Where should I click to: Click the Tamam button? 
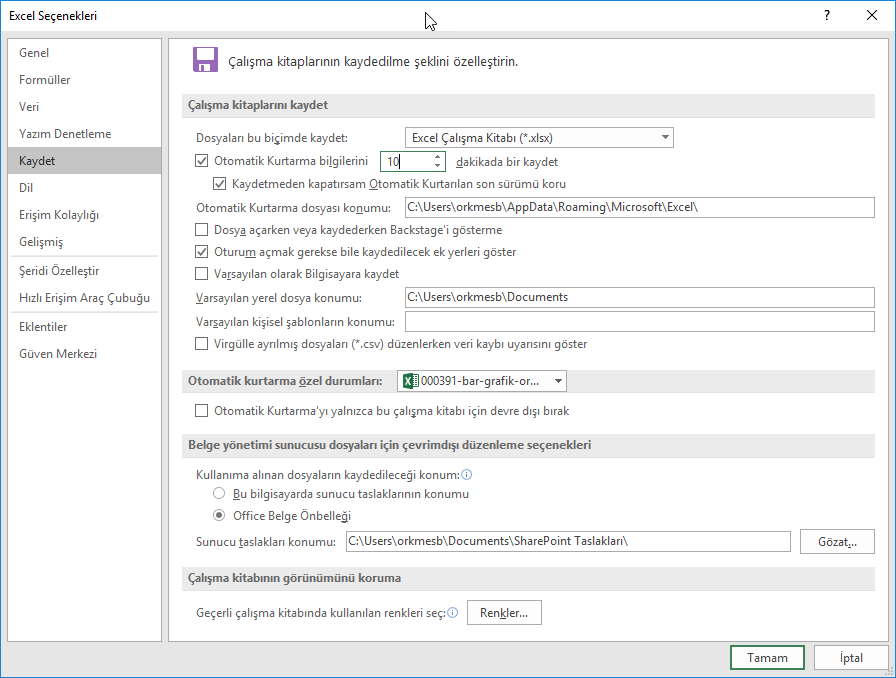coord(767,657)
